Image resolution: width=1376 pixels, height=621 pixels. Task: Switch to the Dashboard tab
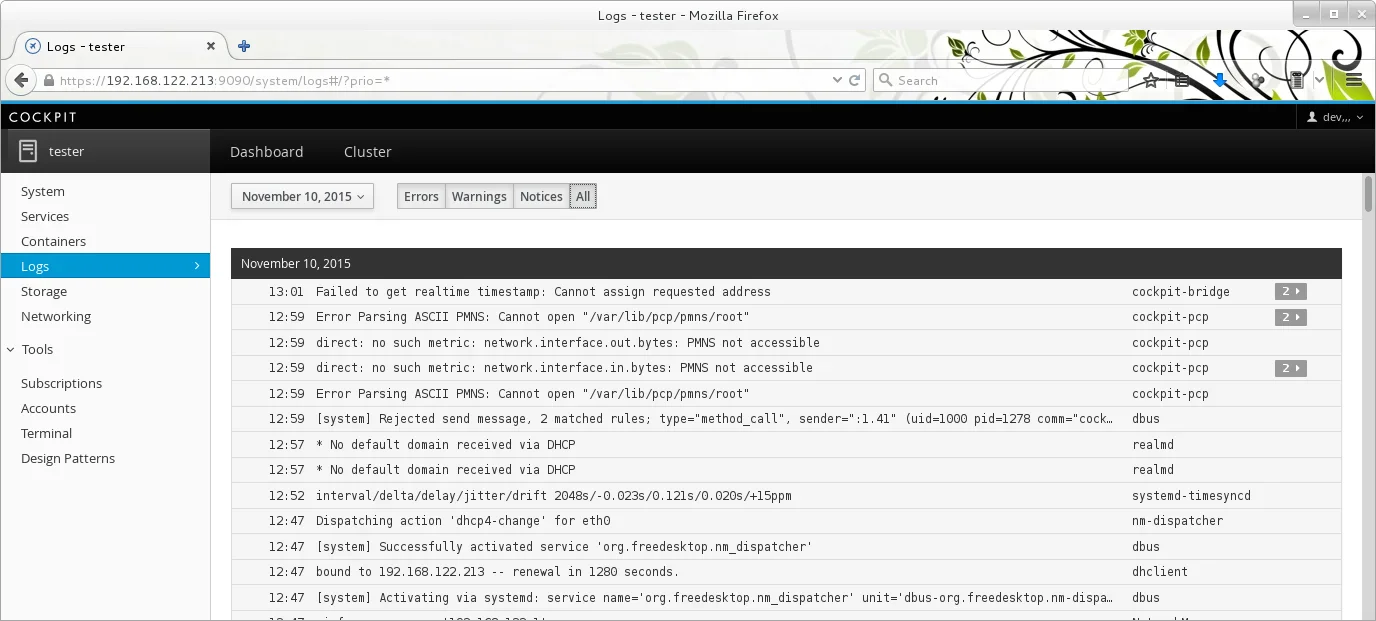tap(266, 151)
